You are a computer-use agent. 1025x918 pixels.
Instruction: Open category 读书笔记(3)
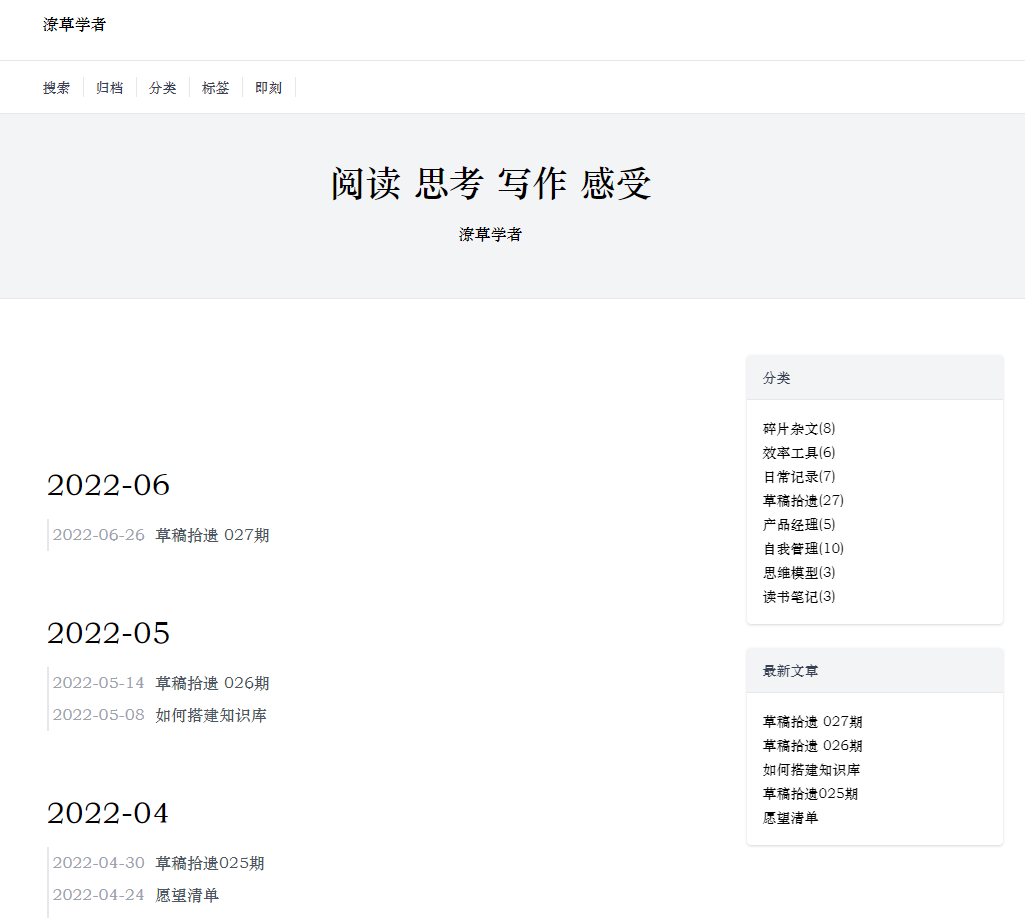pos(799,596)
